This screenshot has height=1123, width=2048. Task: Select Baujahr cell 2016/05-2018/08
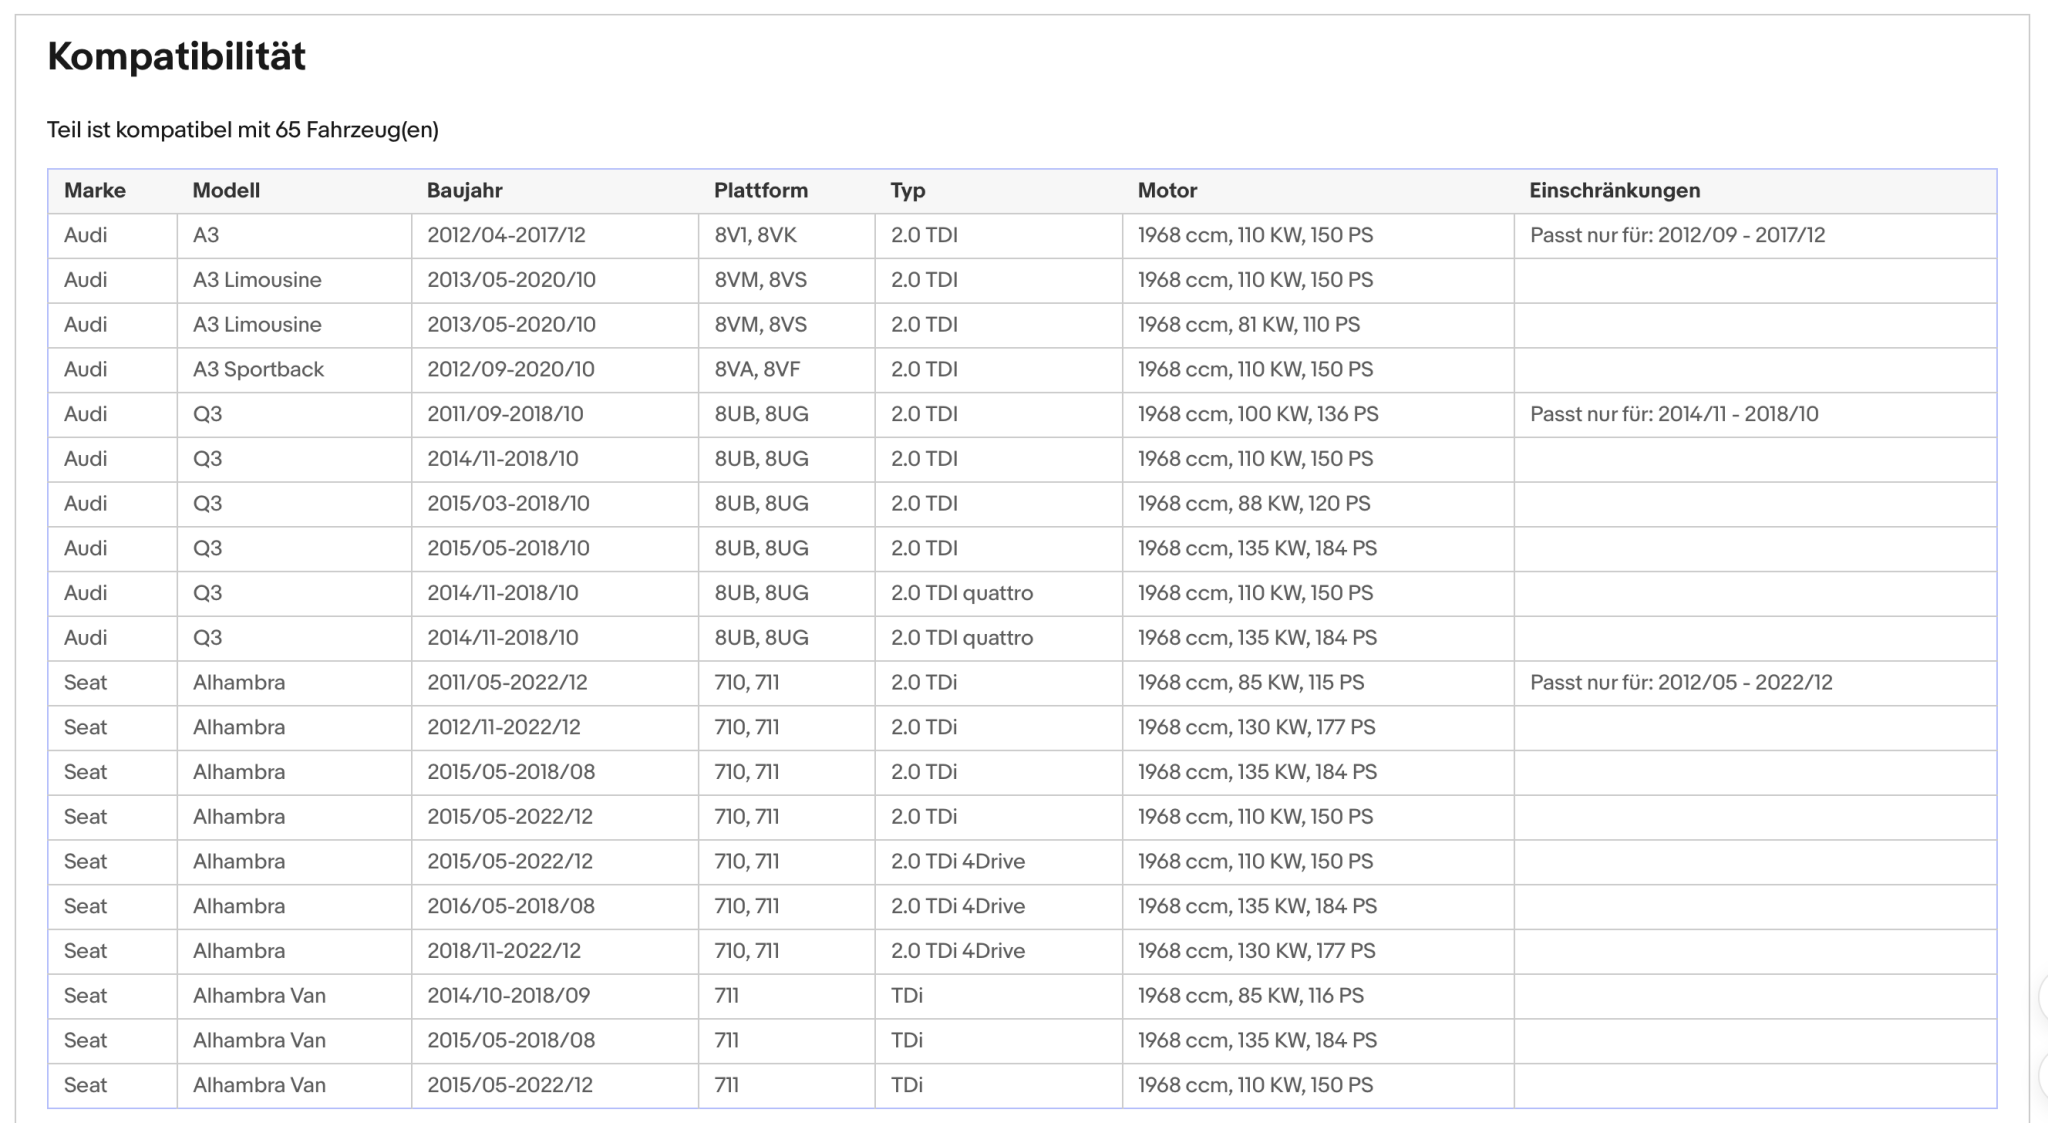pyautogui.click(x=511, y=906)
